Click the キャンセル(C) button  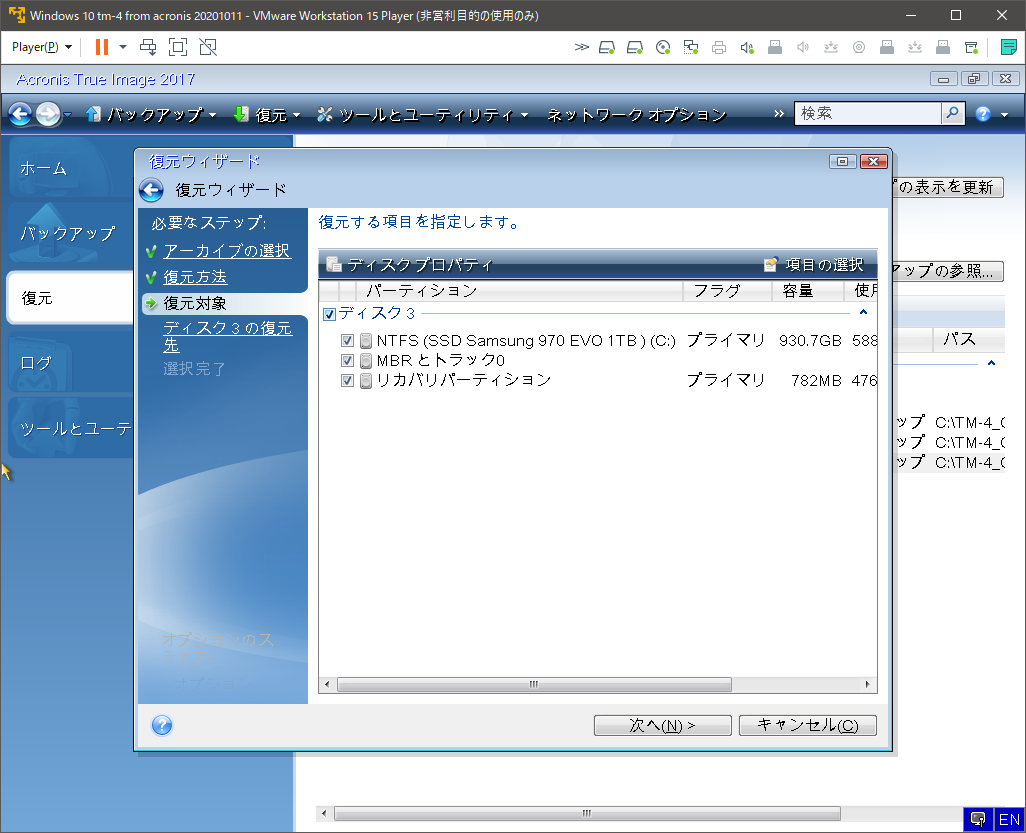(x=807, y=725)
